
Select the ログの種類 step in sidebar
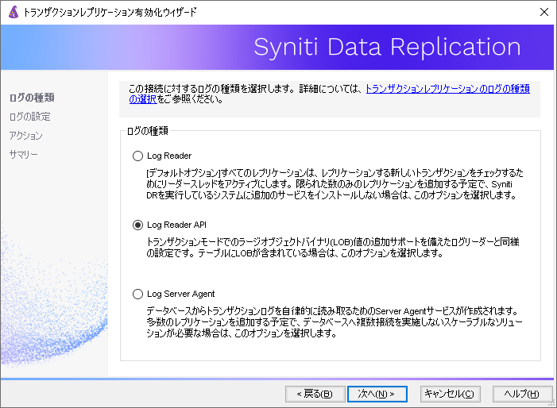(32, 98)
